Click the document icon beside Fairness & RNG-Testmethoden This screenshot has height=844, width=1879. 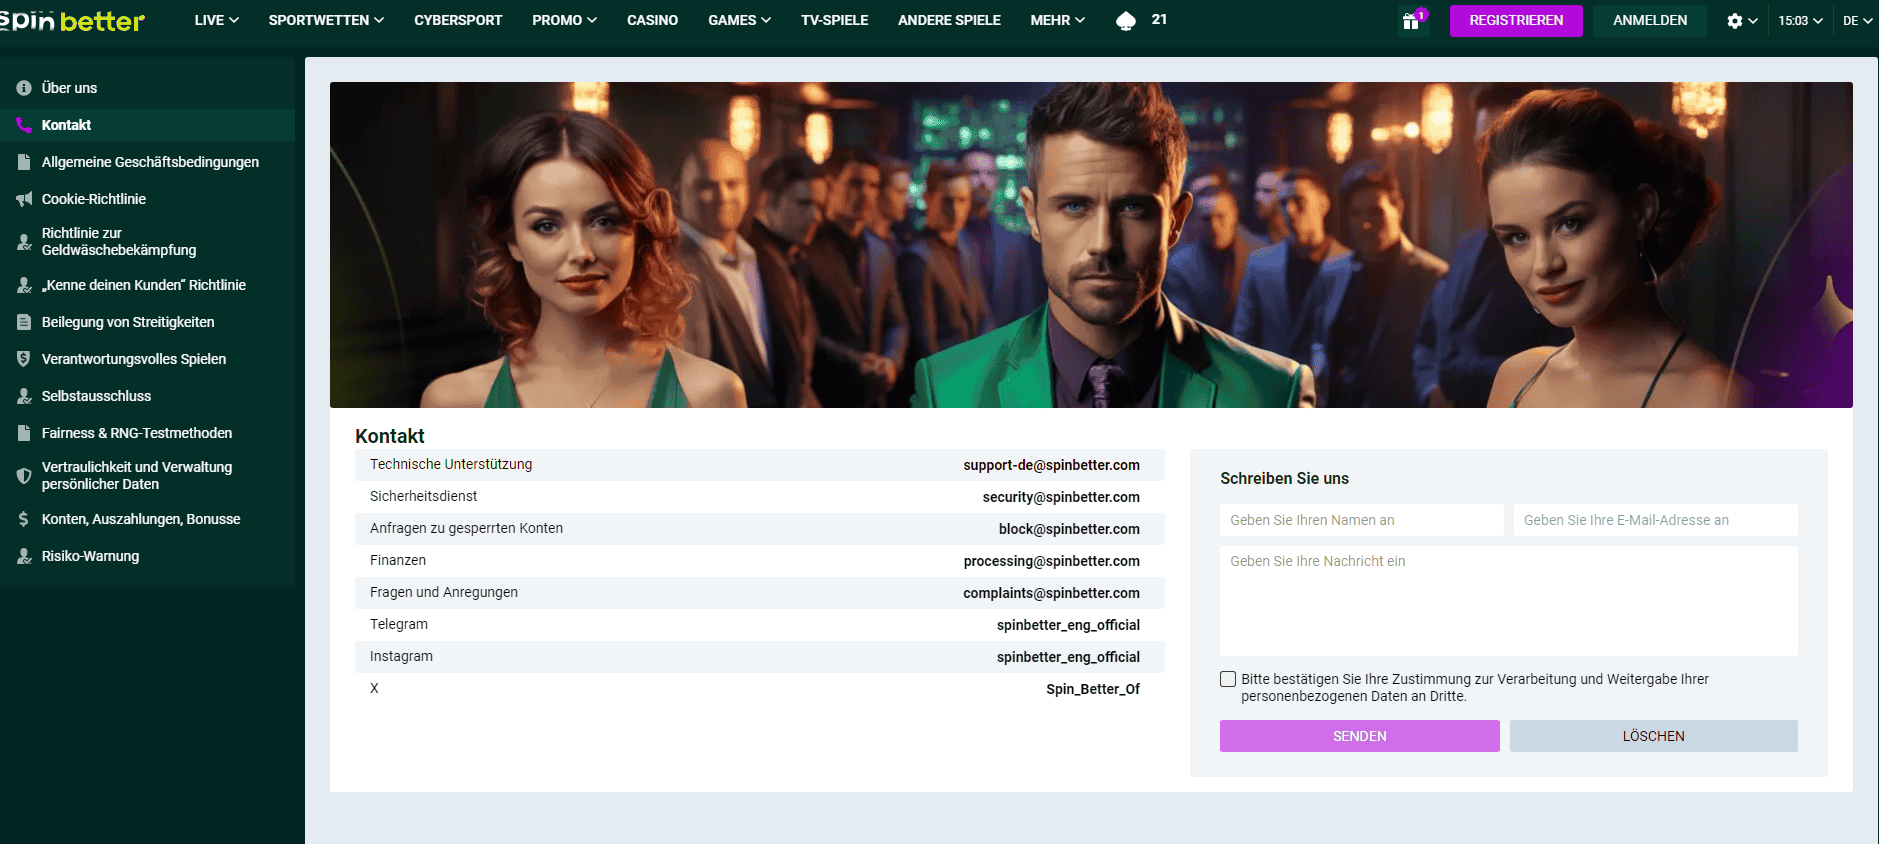(x=24, y=433)
